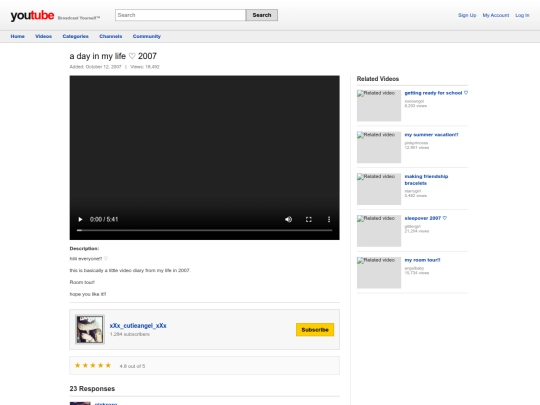This screenshot has width=540, height=405.
Task: Open the Sign Up link
Action: pos(467,15)
